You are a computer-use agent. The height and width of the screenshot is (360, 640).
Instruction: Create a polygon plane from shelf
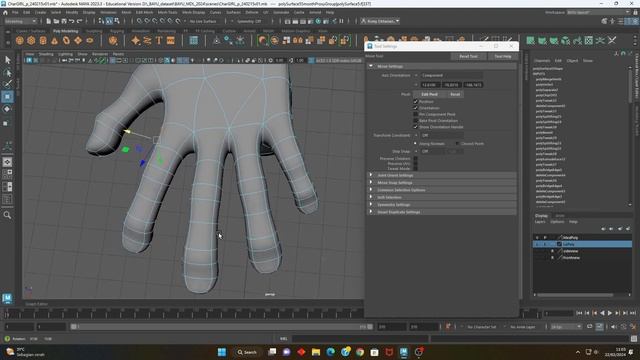[78, 40]
